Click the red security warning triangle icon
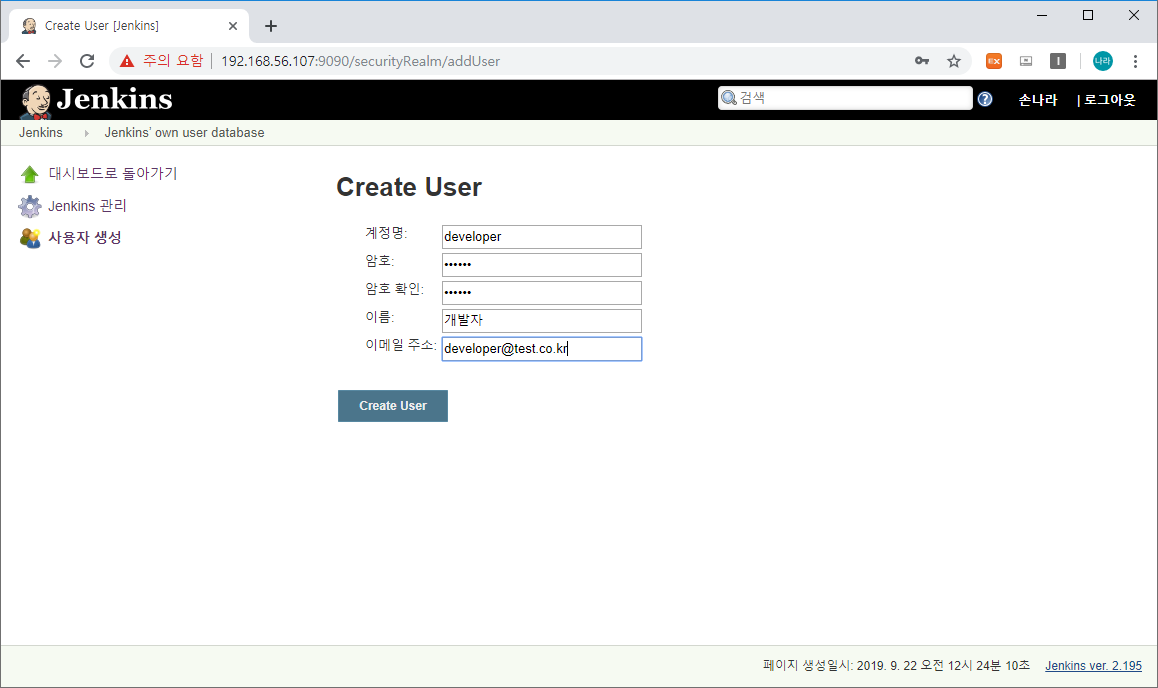The height and width of the screenshot is (688, 1158). click(127, 61)
